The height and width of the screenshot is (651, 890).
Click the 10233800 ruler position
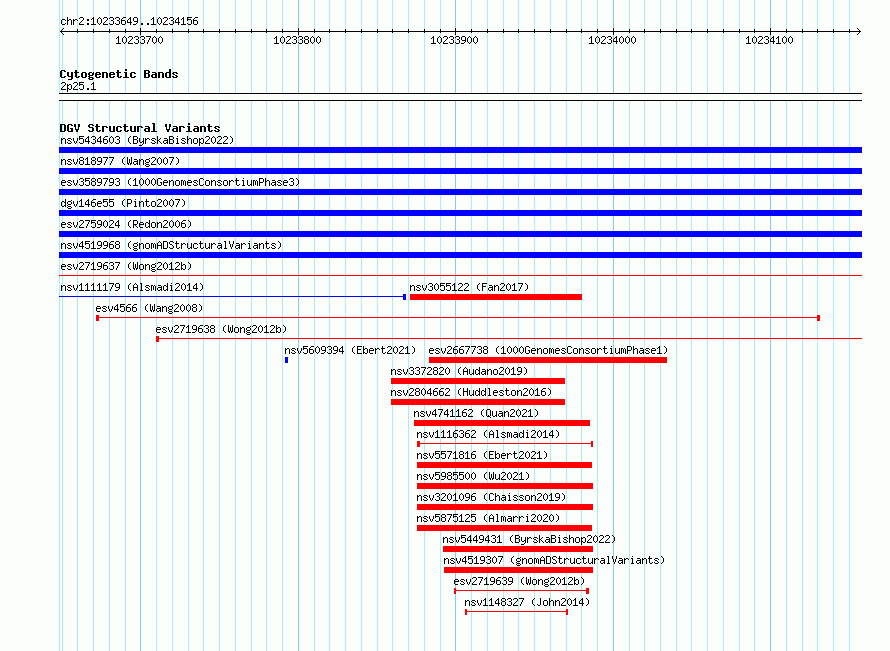pos(297,40)
